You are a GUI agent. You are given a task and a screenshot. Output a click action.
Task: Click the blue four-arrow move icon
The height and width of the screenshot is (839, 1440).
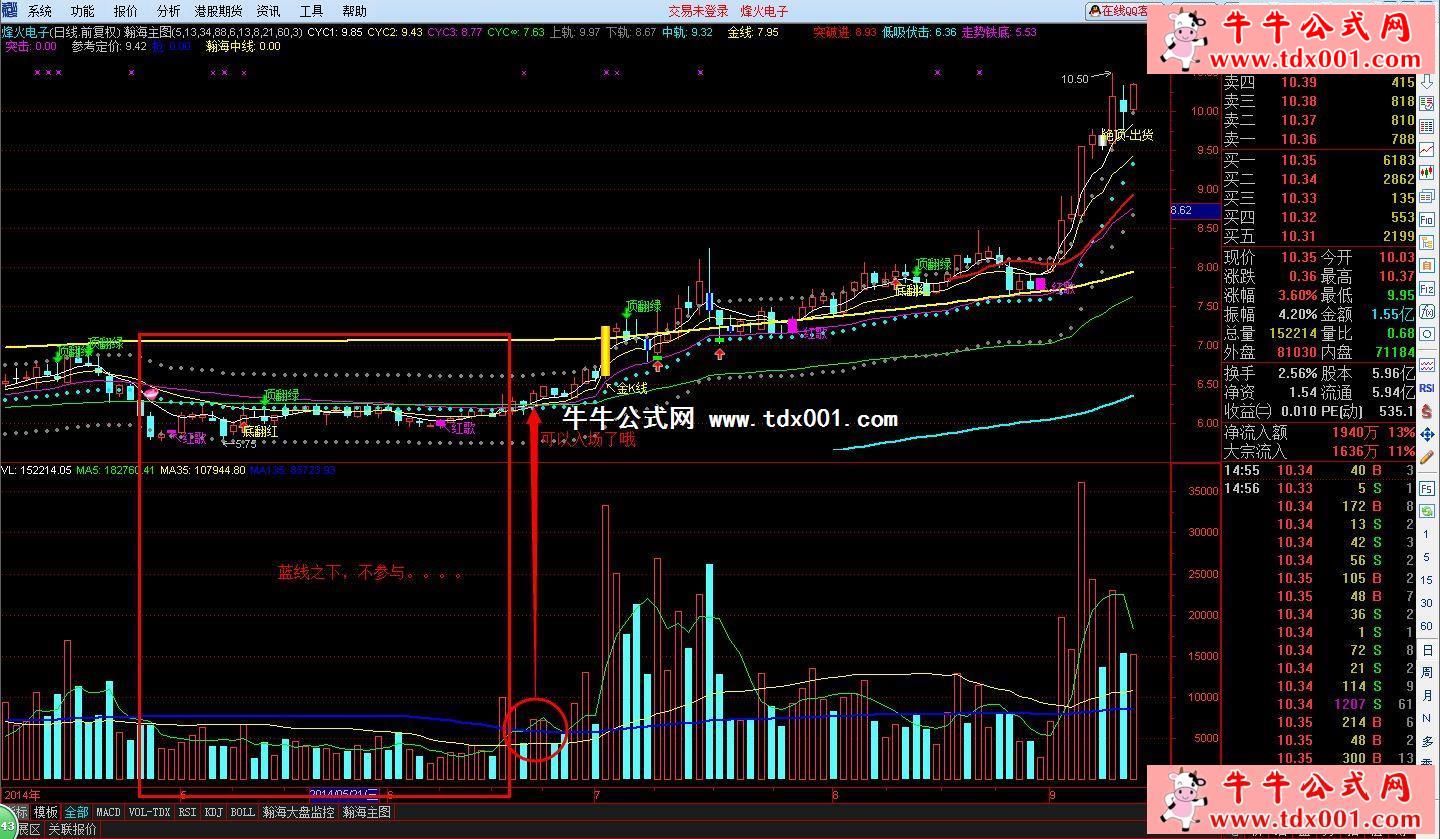[x=1428, y=435]
